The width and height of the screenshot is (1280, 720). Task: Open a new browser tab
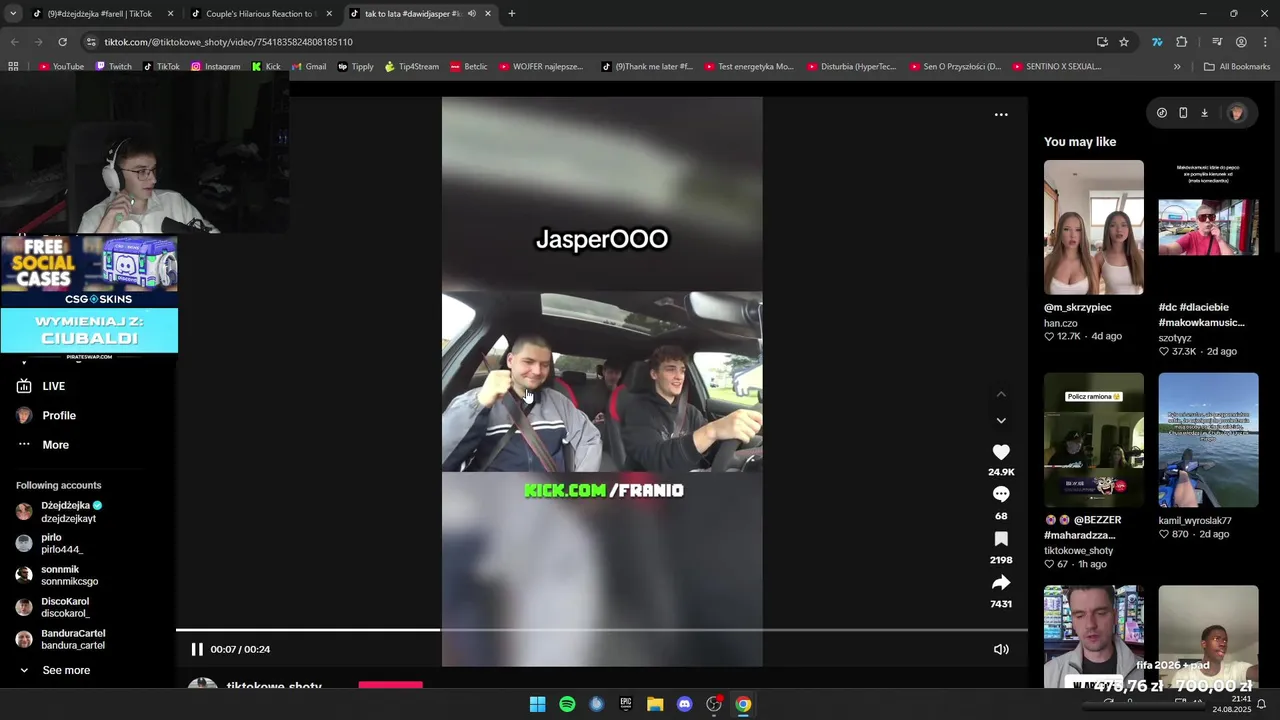click(512, 14)
